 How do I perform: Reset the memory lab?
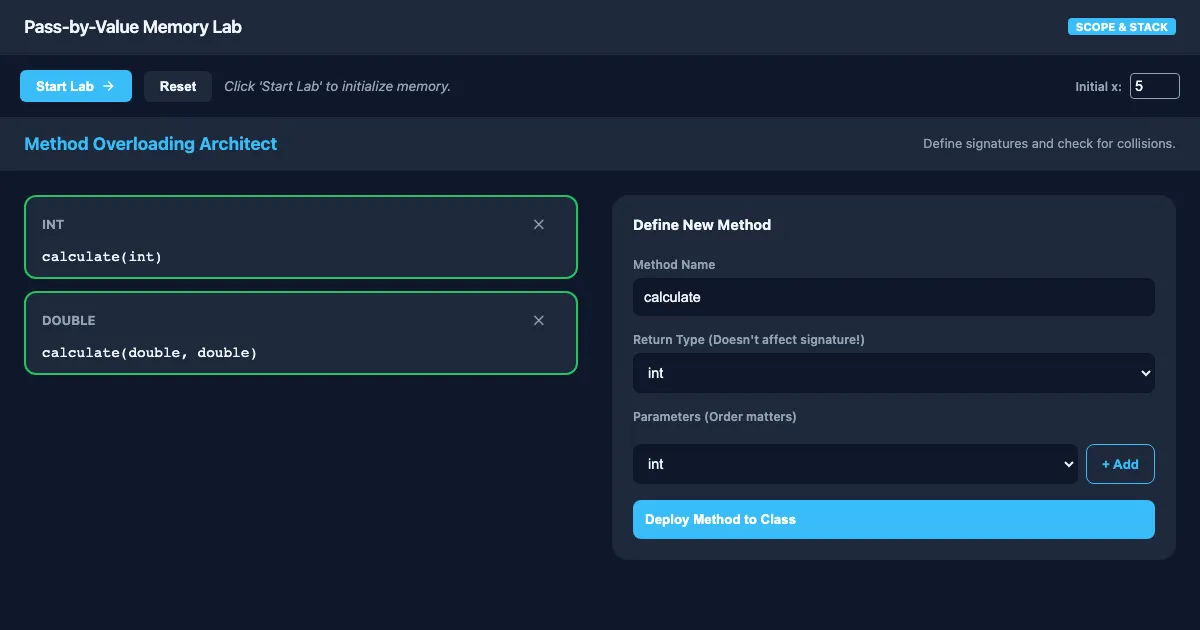(x=178, y=86)
